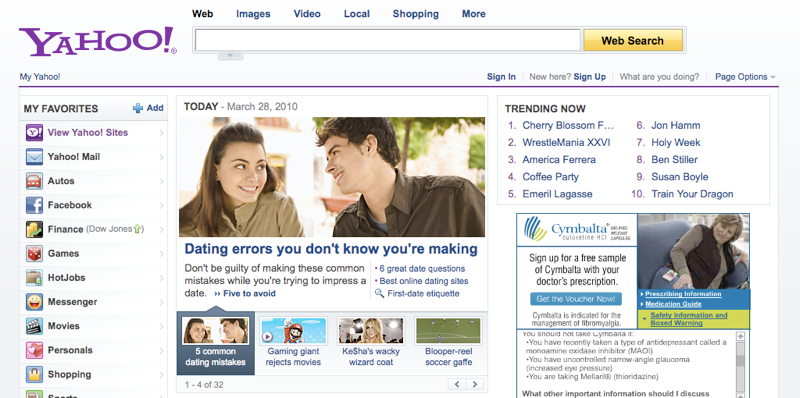800x398 pixels.
Task: Click the Finance chart icon
Action: click(x=34, y=229)
